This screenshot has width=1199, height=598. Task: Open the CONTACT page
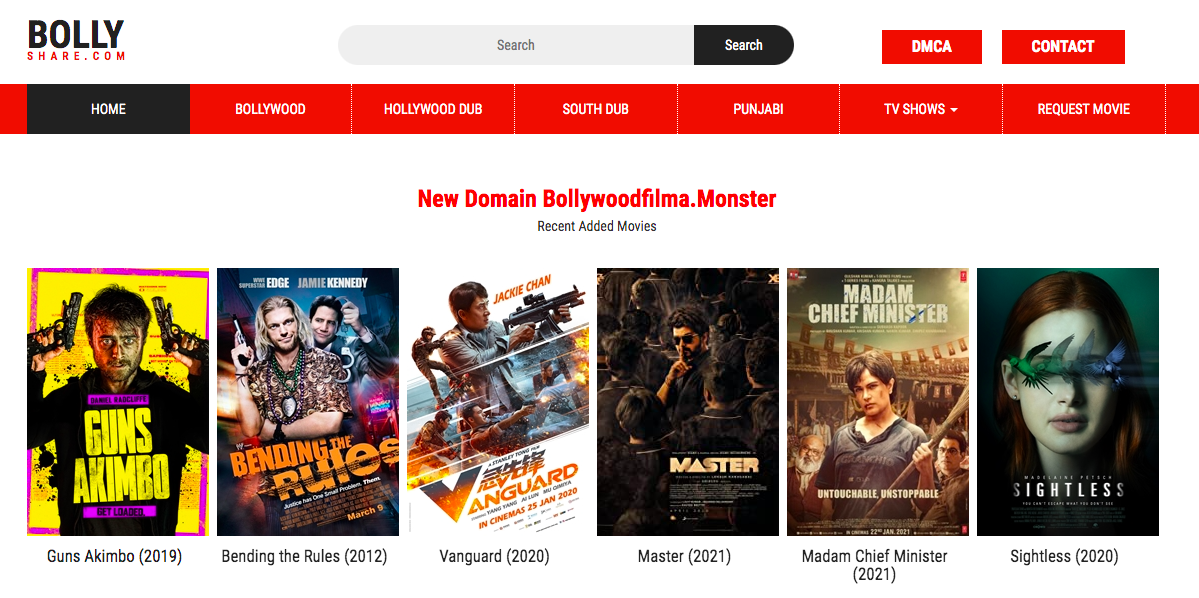[x=1063, y=47]
